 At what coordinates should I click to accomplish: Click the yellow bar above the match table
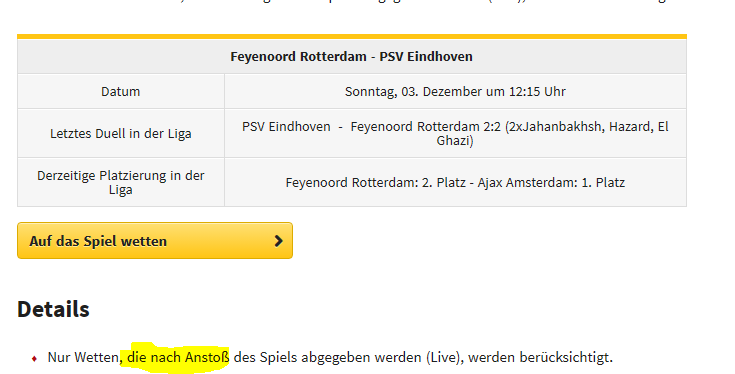(x=352, y=37)
